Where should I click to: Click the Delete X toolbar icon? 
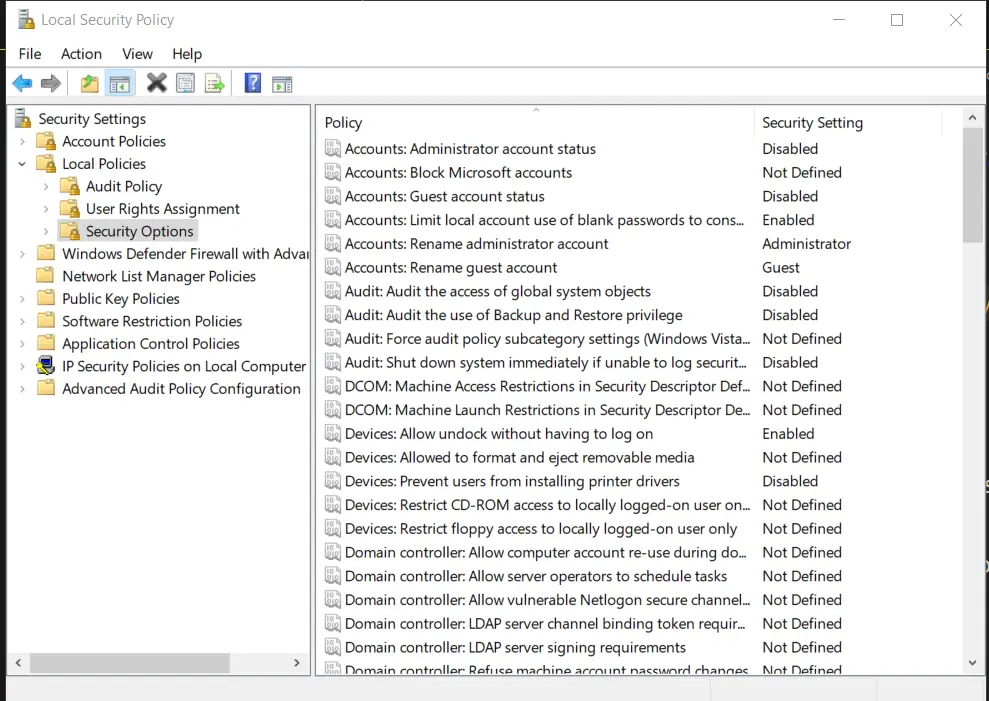pos(156,84)
